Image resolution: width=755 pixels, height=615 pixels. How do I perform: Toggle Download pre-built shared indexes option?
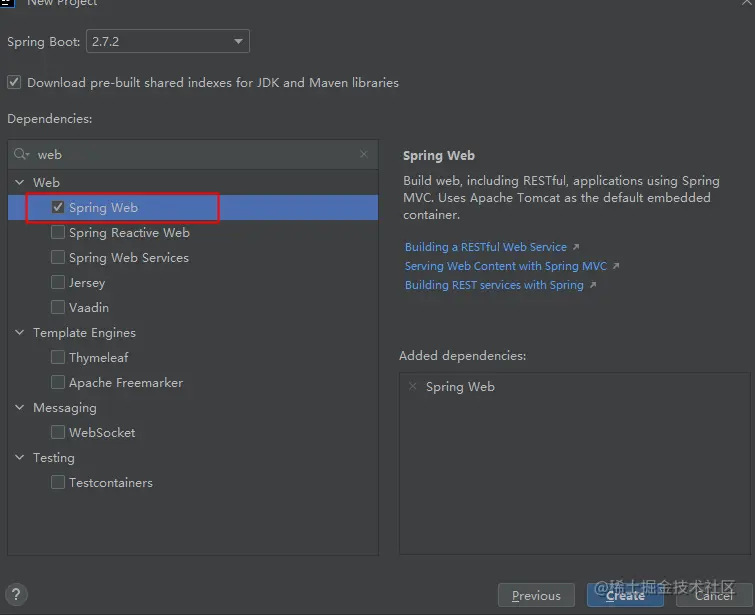(x=14, y=83)
